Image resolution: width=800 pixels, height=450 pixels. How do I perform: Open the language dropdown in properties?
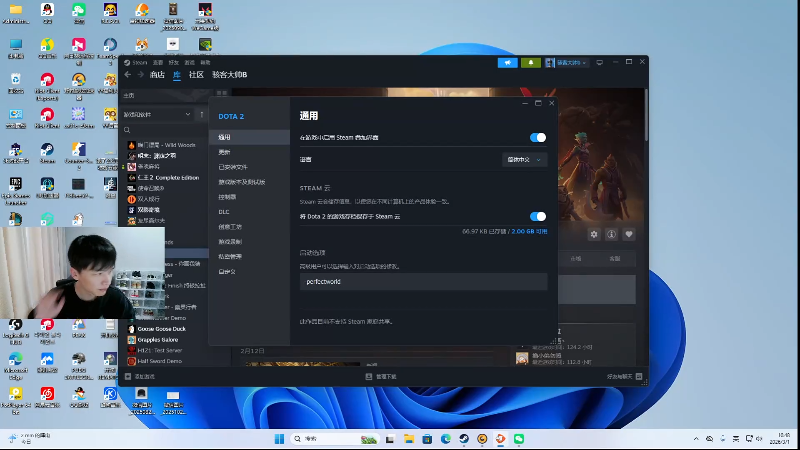click(524, 160)
